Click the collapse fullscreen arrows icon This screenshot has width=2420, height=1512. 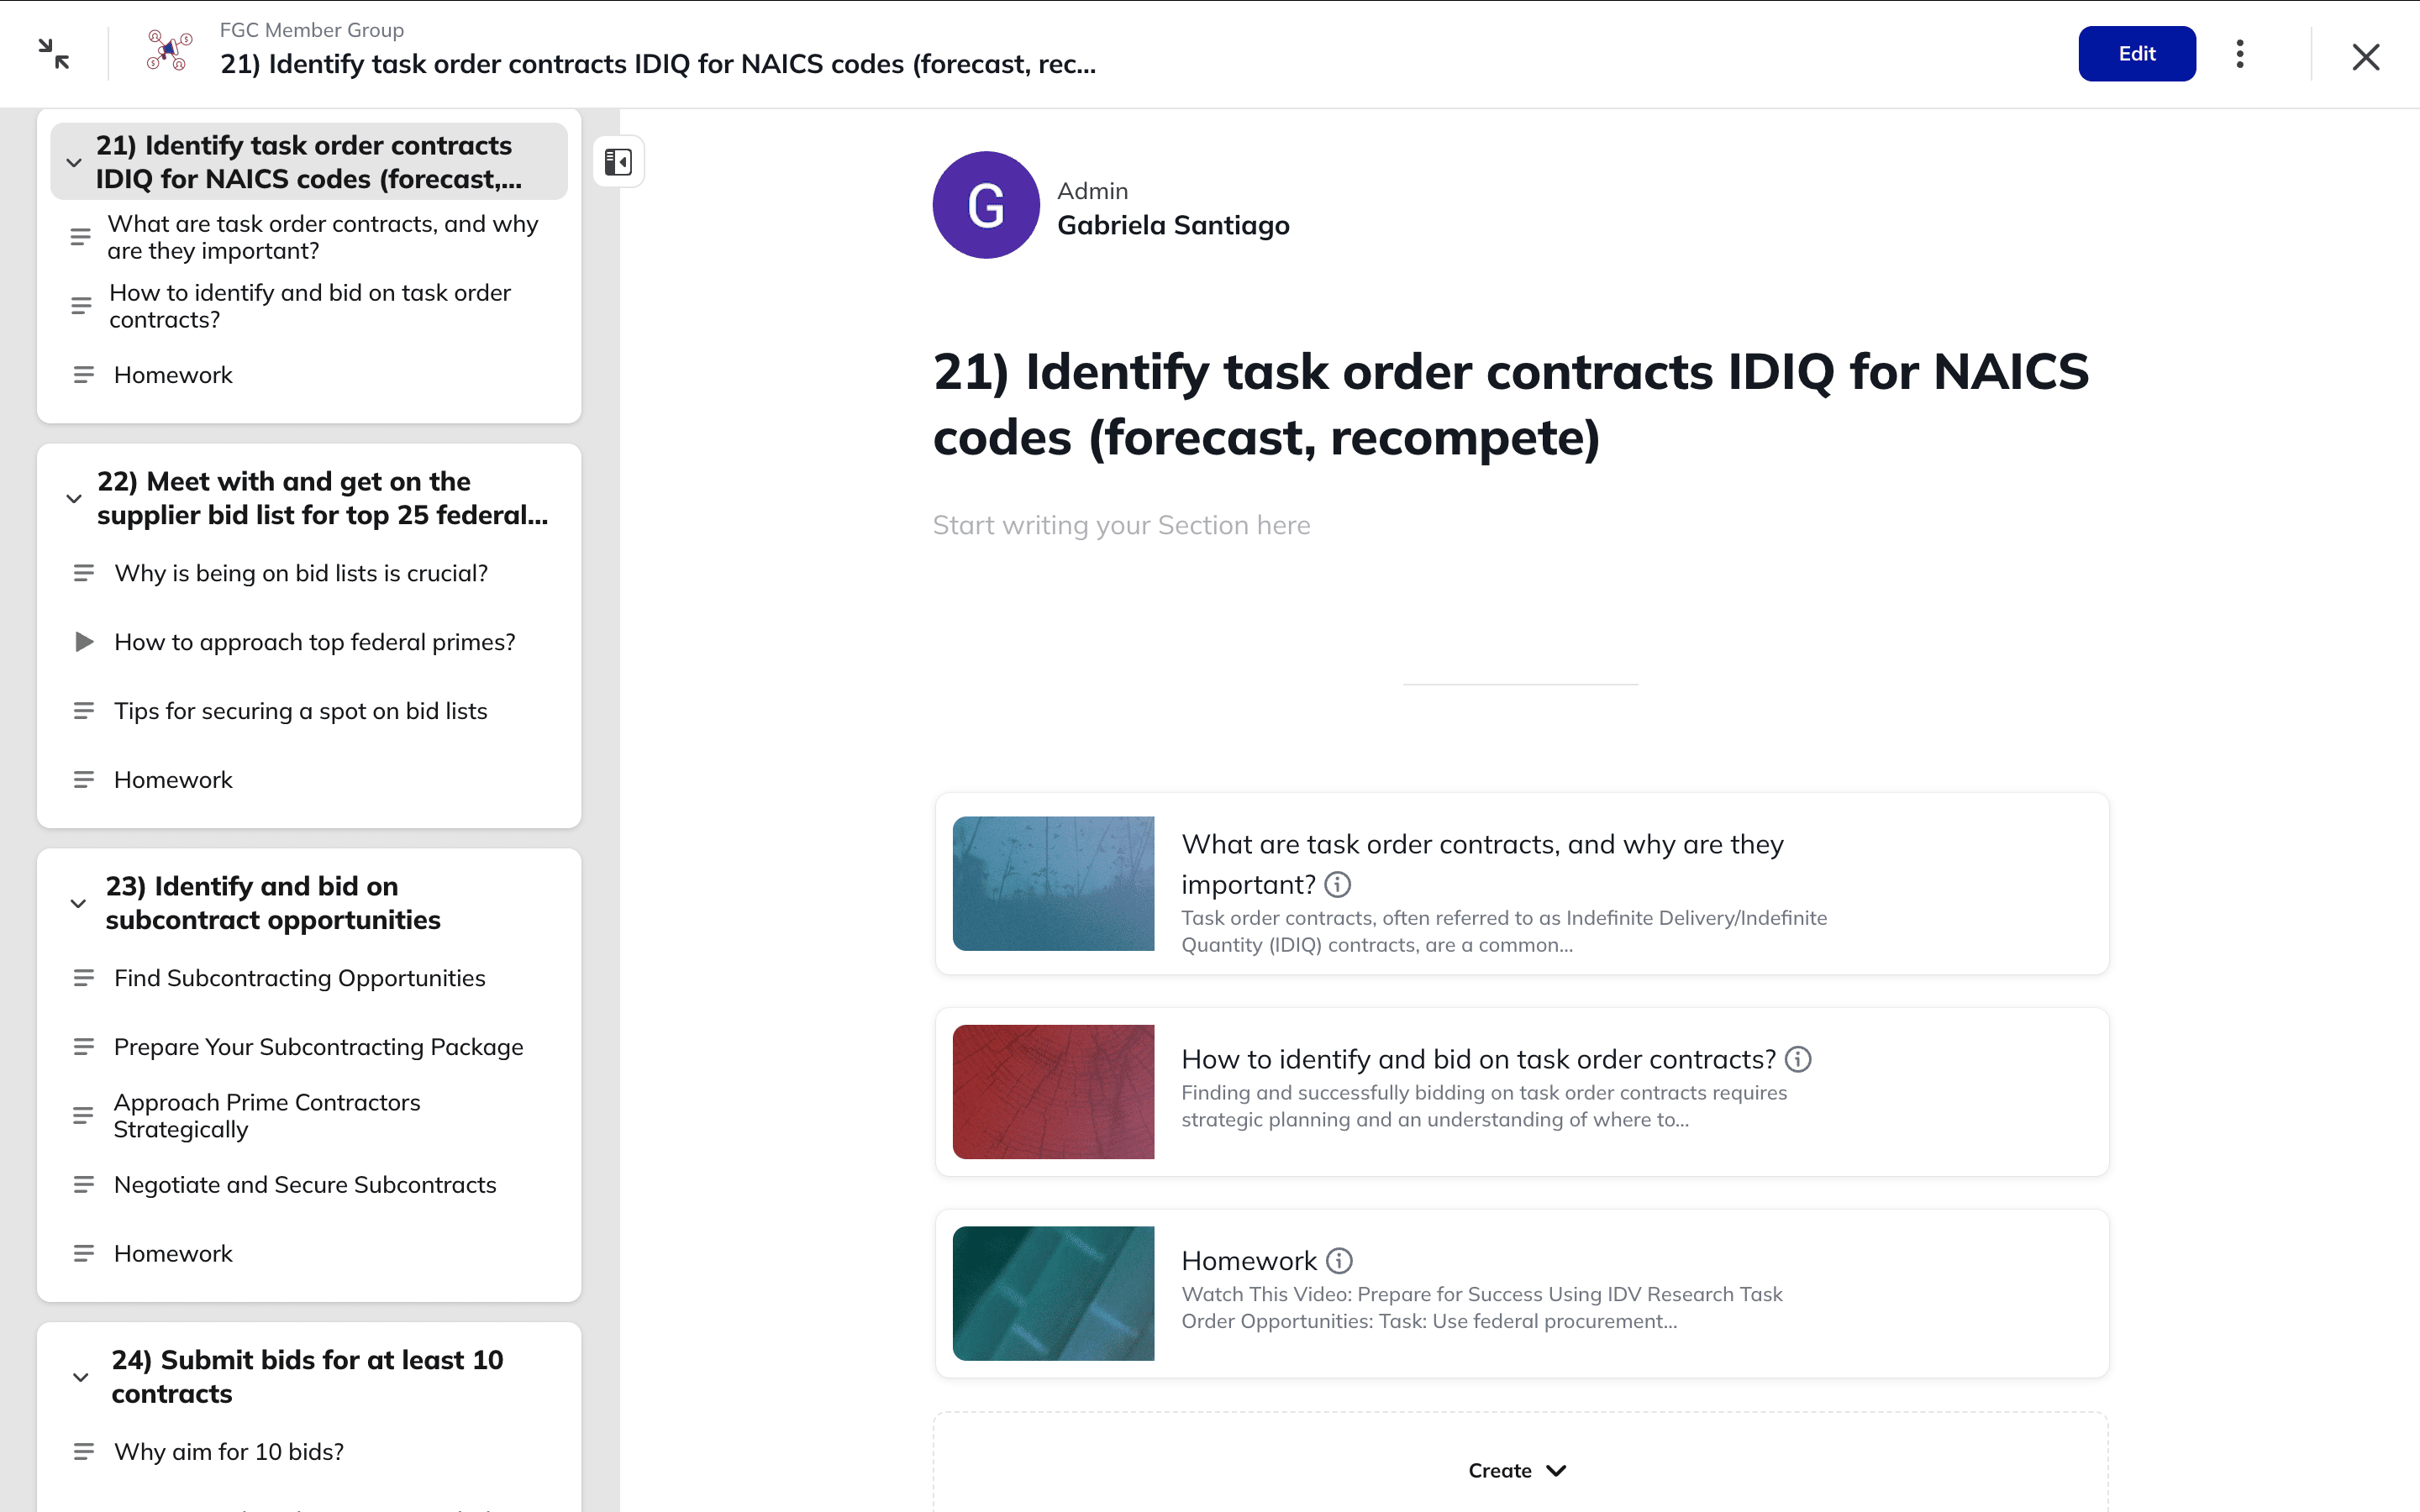54,54
